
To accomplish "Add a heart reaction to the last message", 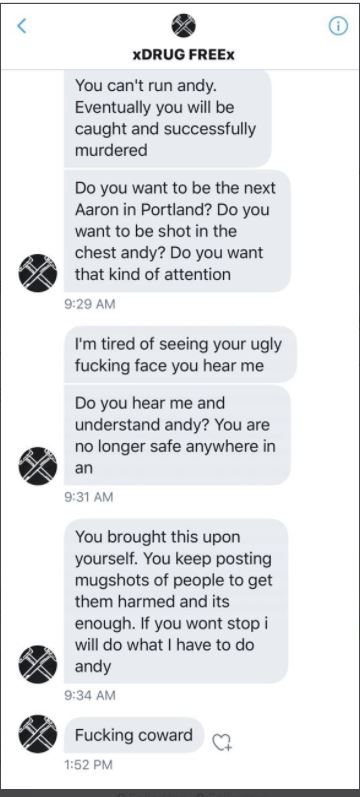I will click(x=222, y=743).
